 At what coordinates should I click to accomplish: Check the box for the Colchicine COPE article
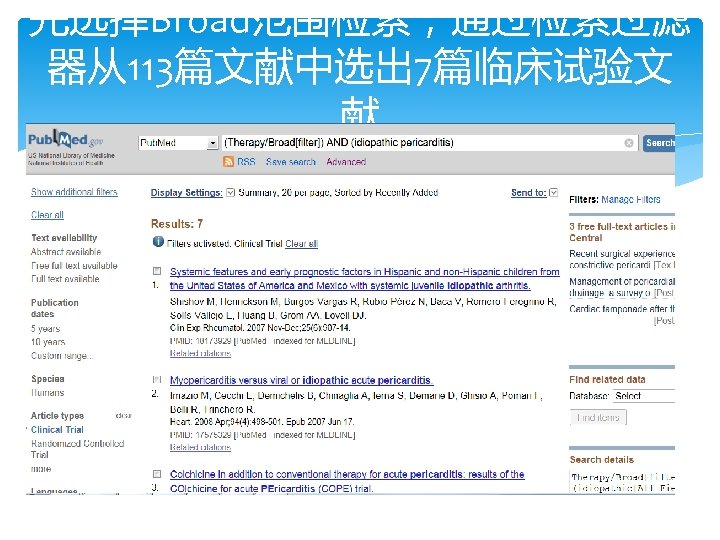(157, 473)
